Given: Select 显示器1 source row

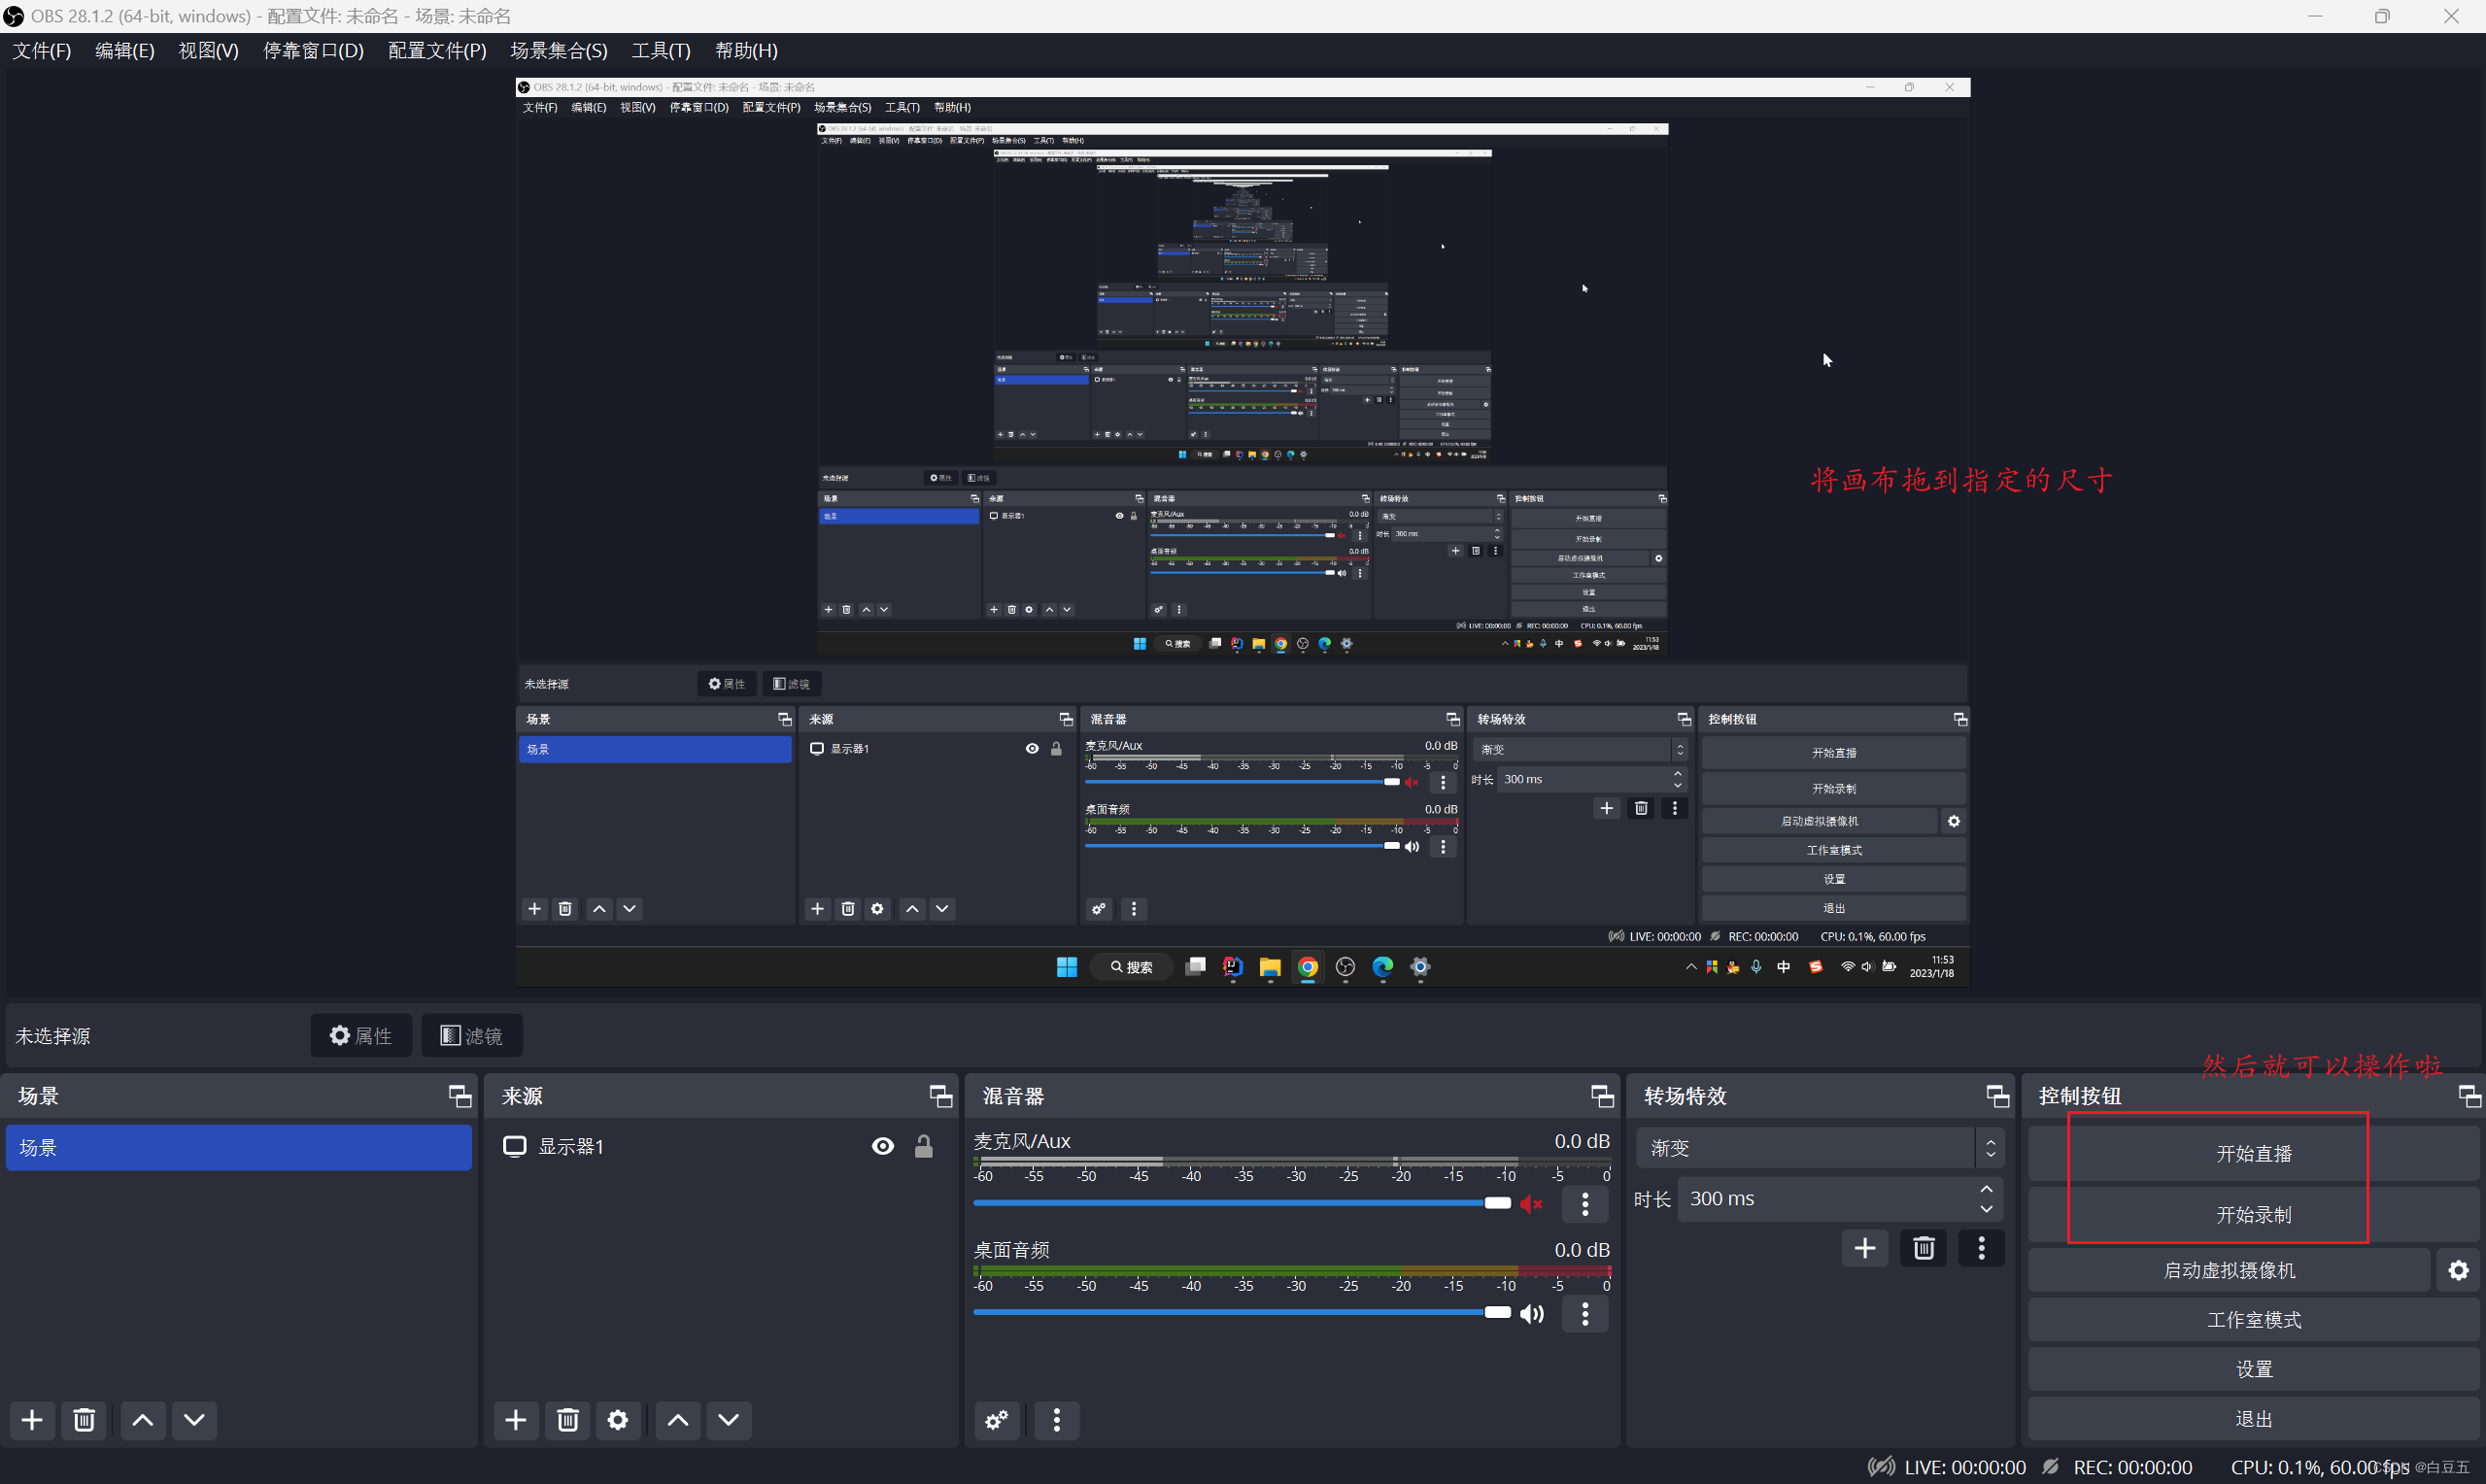Looking at the screenshot, I should [720, 1146].
